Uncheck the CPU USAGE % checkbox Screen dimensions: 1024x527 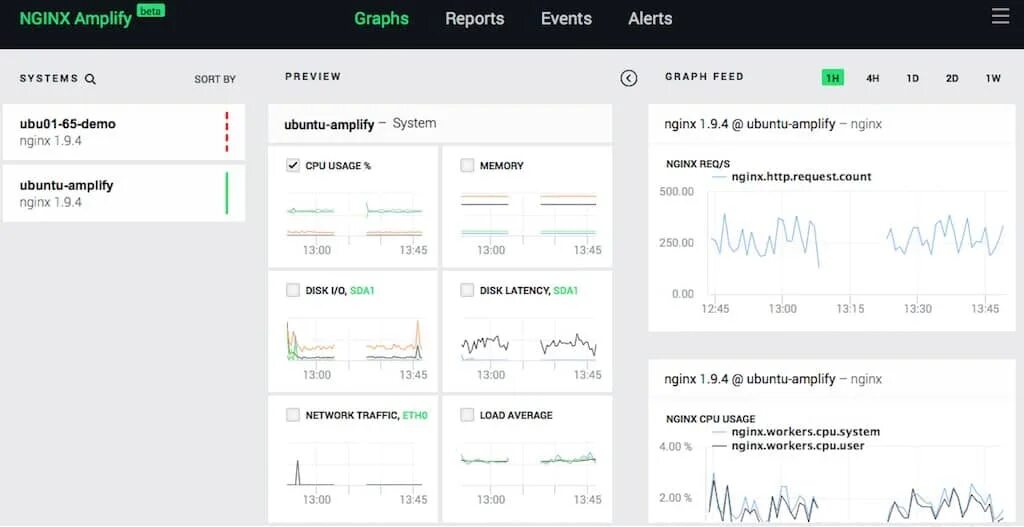click(x=293, y=165)
